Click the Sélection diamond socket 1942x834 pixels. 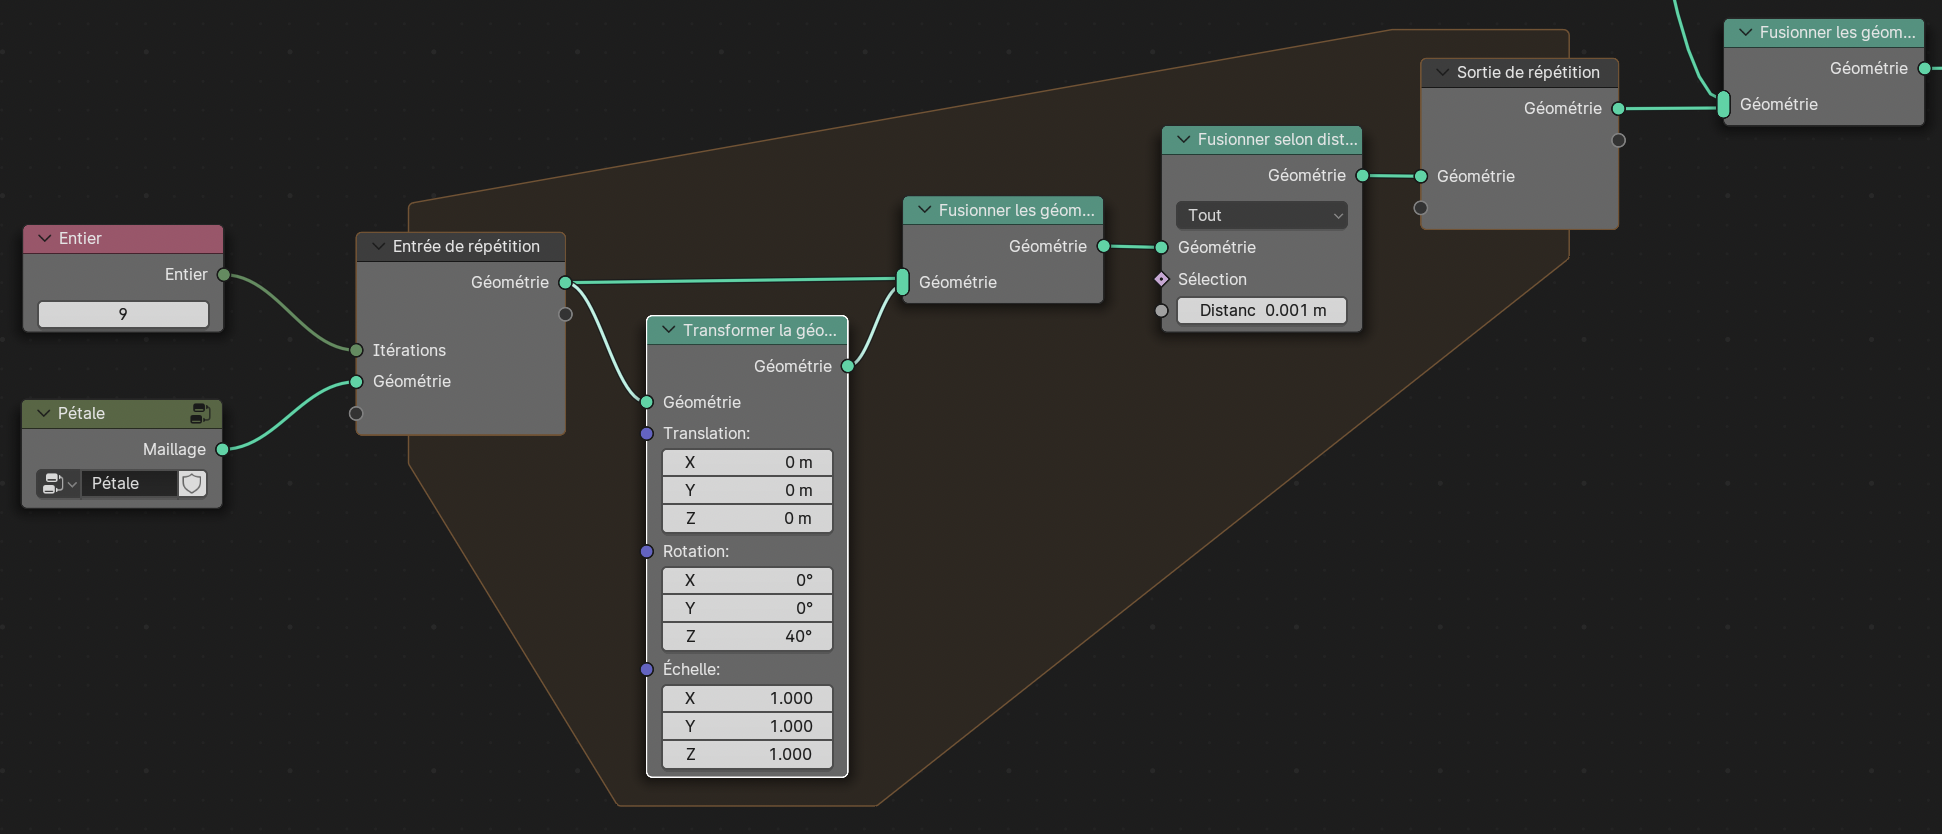coord(1161,279)
